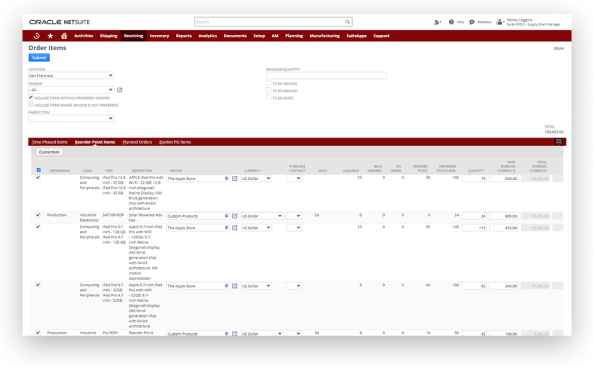
Task: Enable the To Be Faxed checkbox
Action: click(x=269, y=97)
